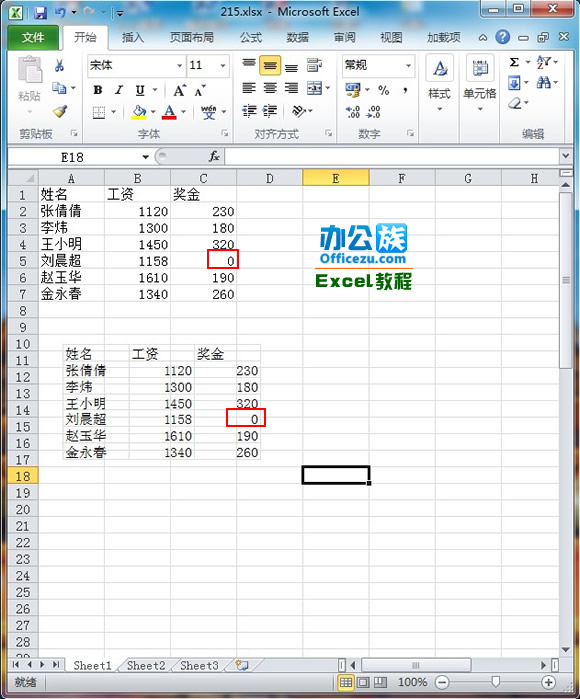Apply the red font color A
580x699 pixels.
point(169,112)
